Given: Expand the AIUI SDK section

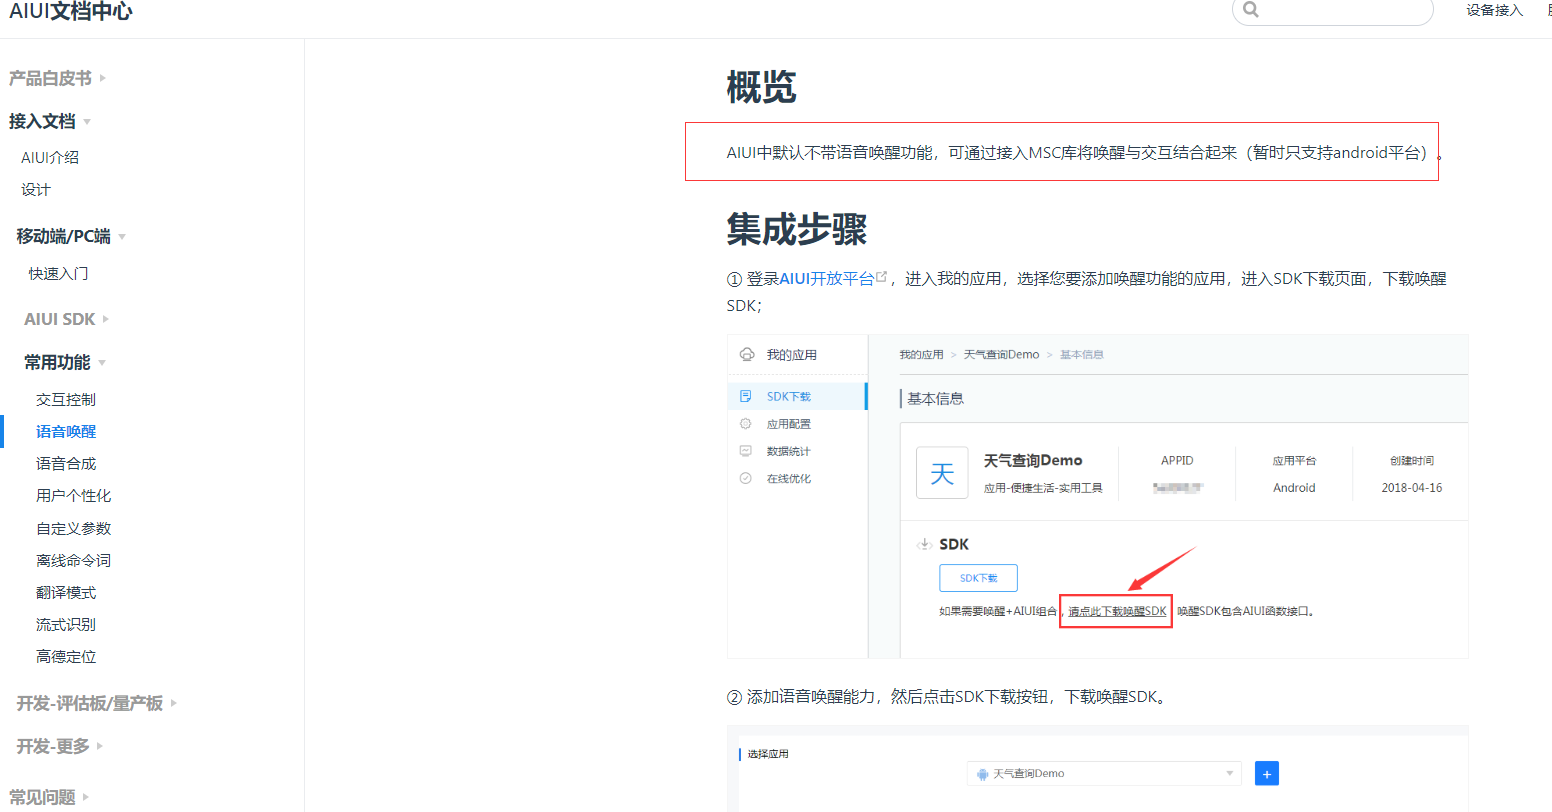Looking at the screenshot, I should point(66,319).
